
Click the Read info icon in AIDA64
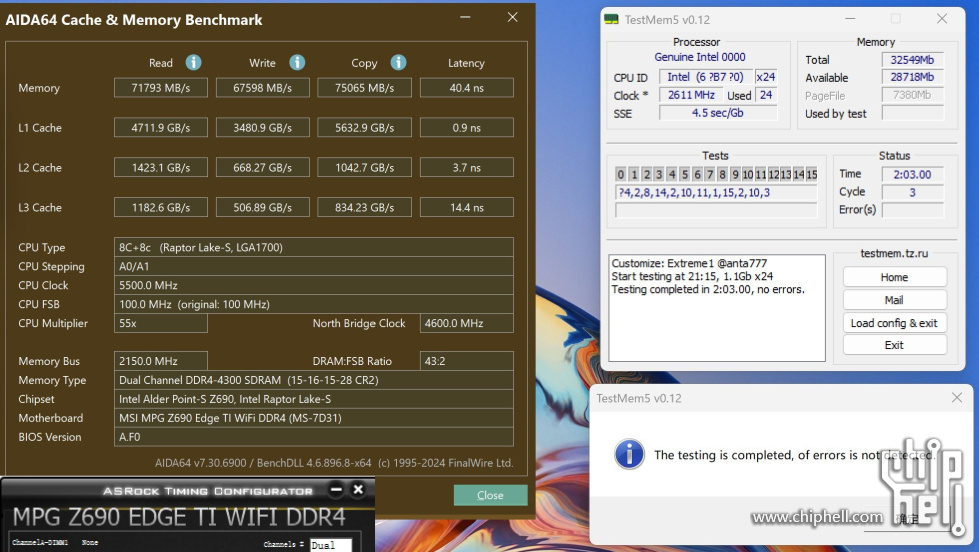(194, 62)
